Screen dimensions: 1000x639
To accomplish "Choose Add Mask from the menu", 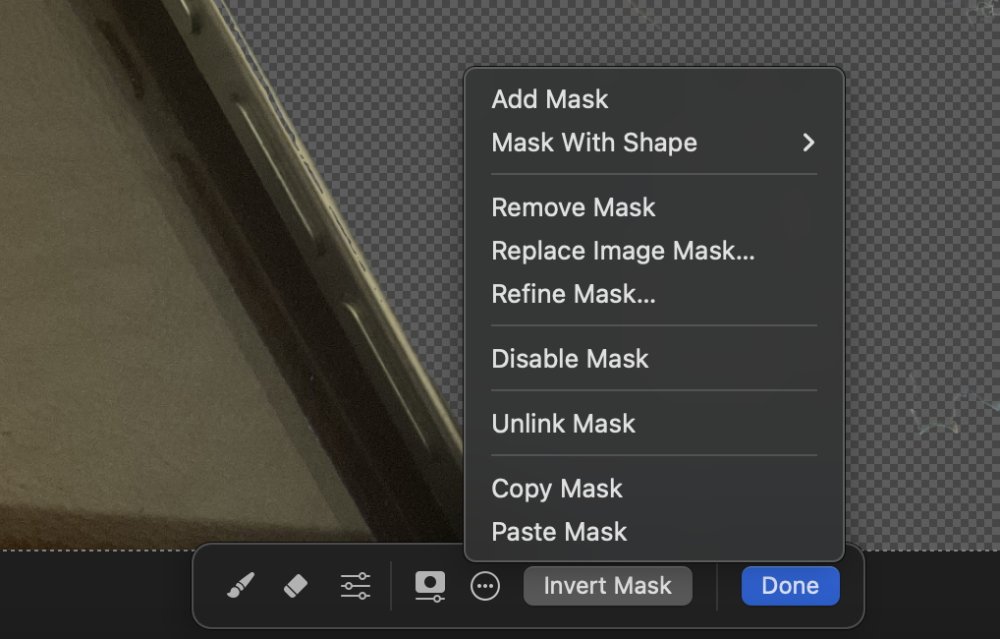I will tap(550, 99).
